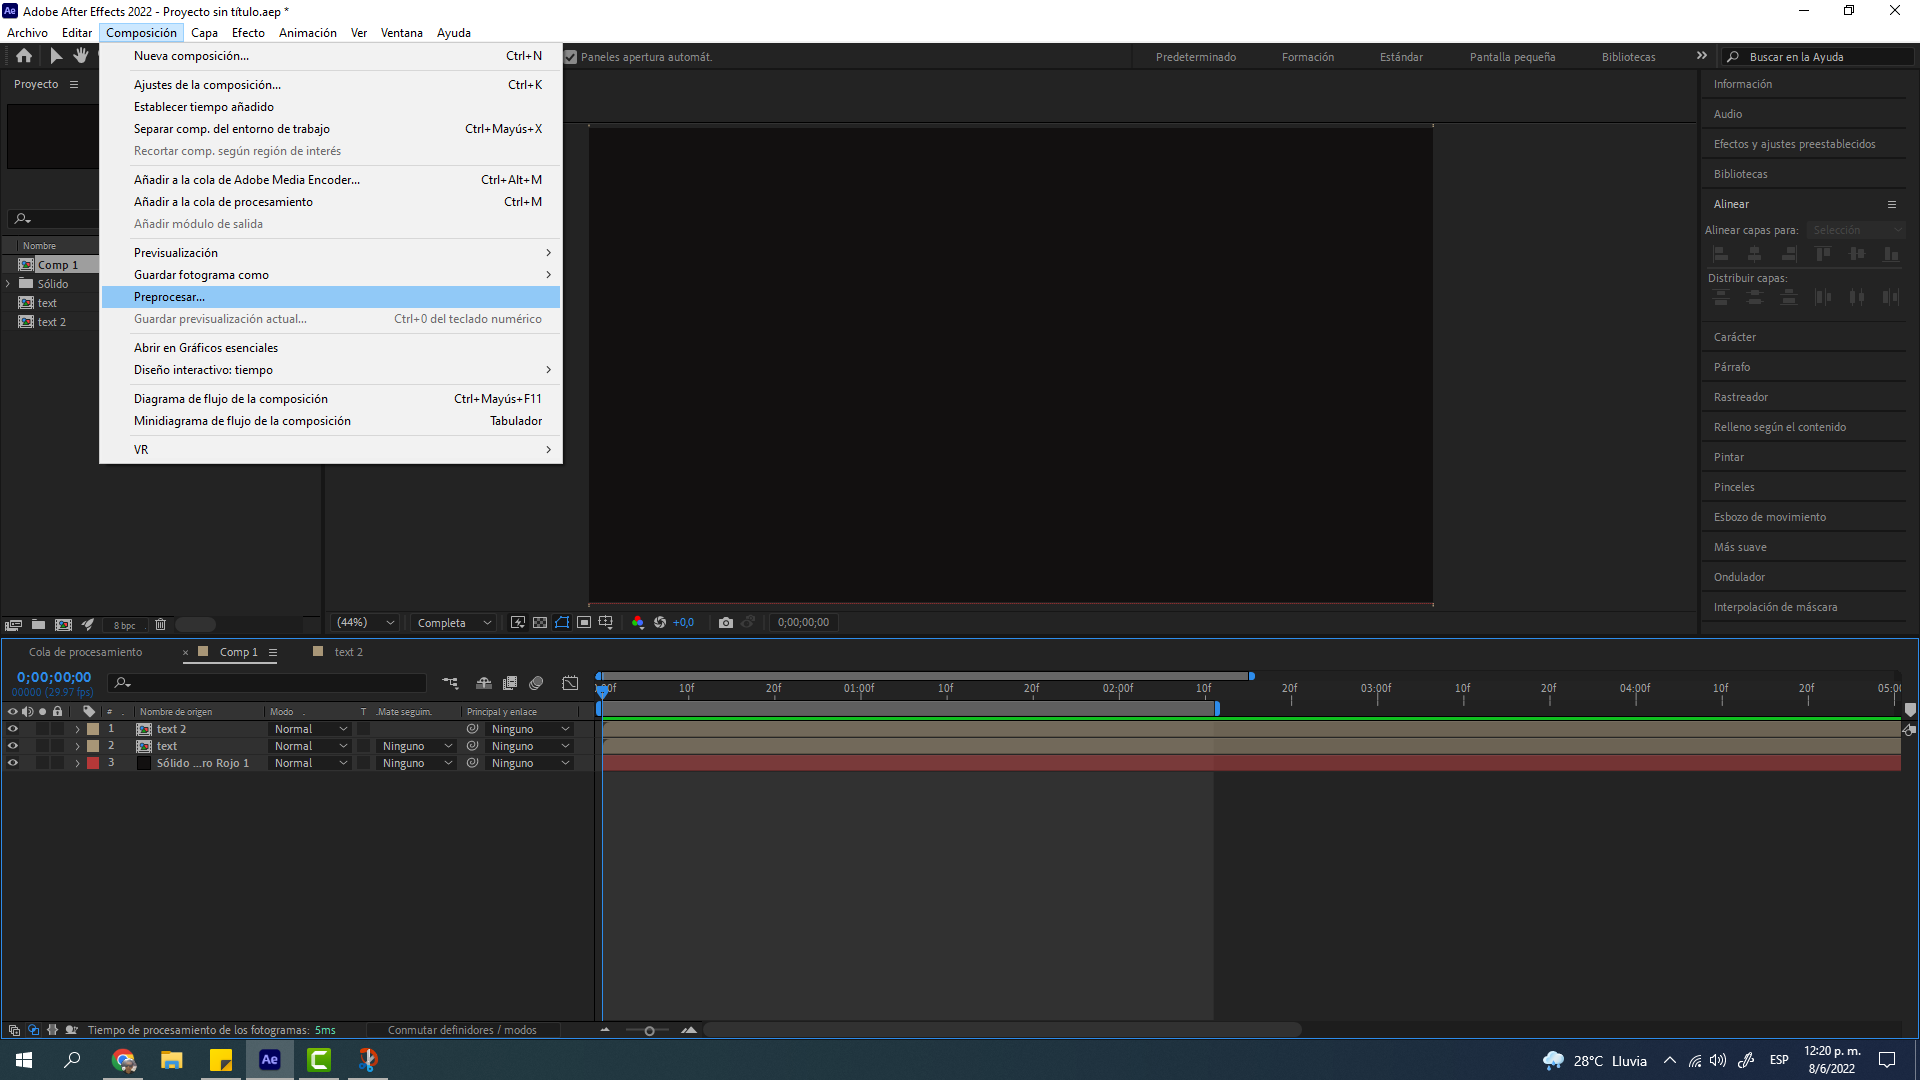The height and width of the screenshot is (1080, 1920).
Task: Click timeline zoom slider handle
Action: click(x=649, y=1031)
